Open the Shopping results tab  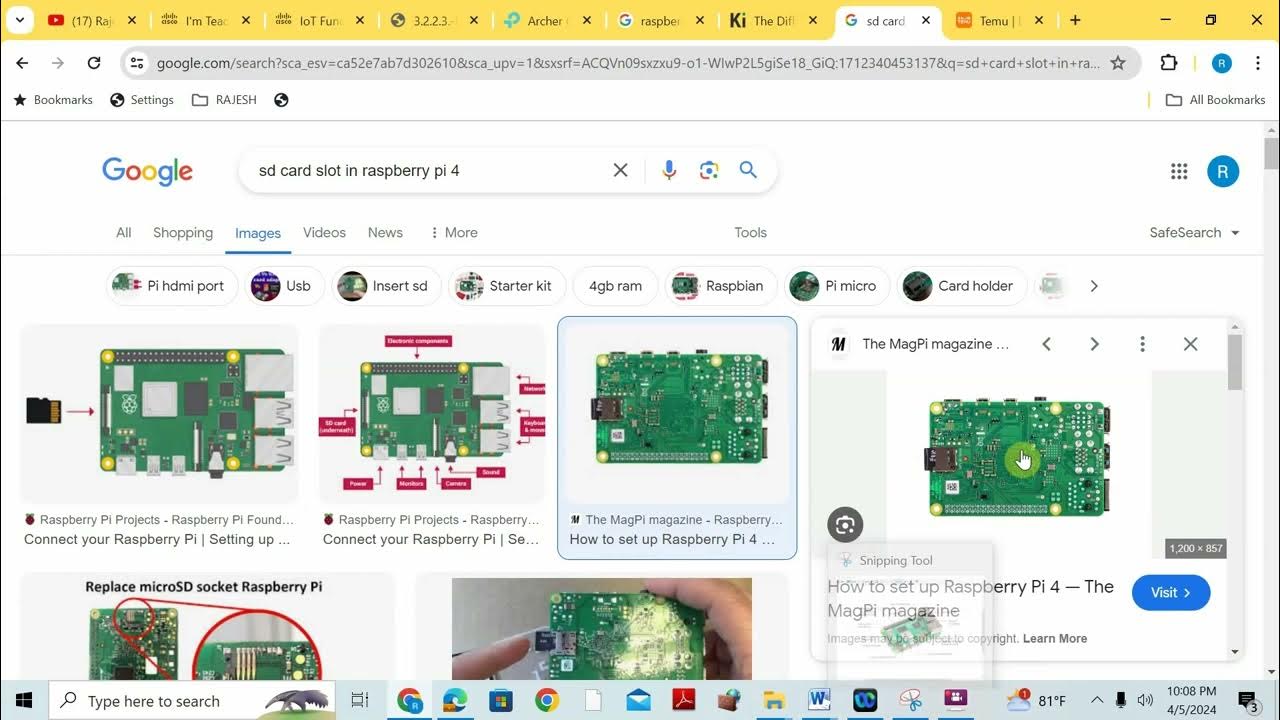point(183,232)
